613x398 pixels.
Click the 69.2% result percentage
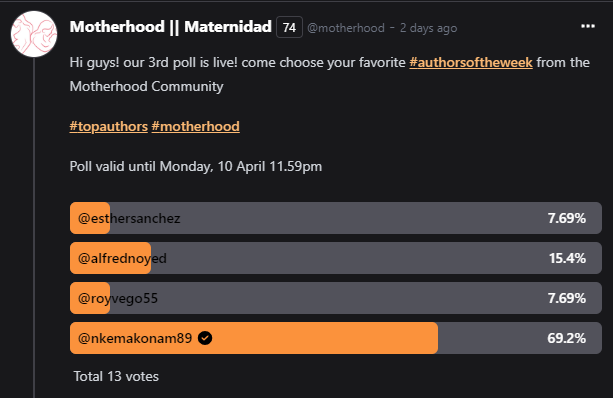tap(566, 338)
